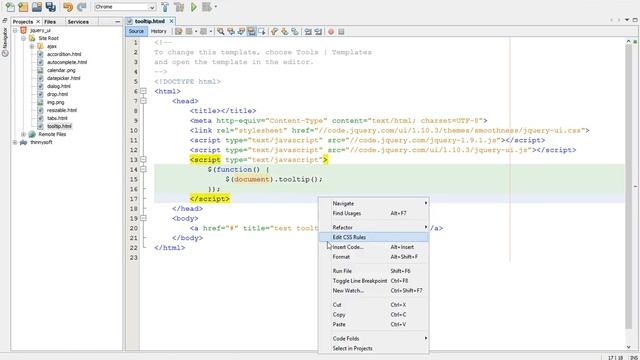Click the Debug Project icon
The width and height of the screenshot is (640, 360).
pyautogui.click(x=207, y=7)
